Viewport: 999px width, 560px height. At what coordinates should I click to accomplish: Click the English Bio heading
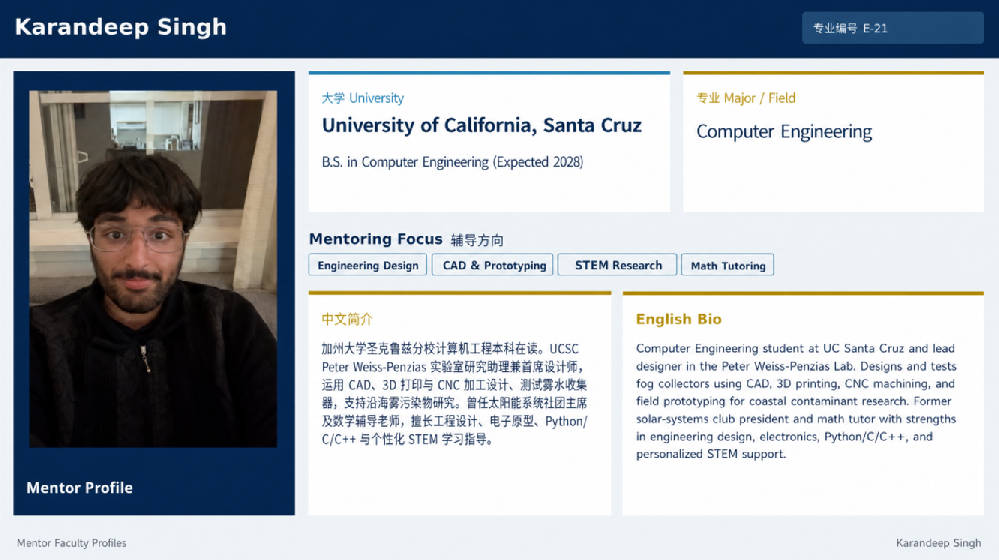(x=679, y=319)
